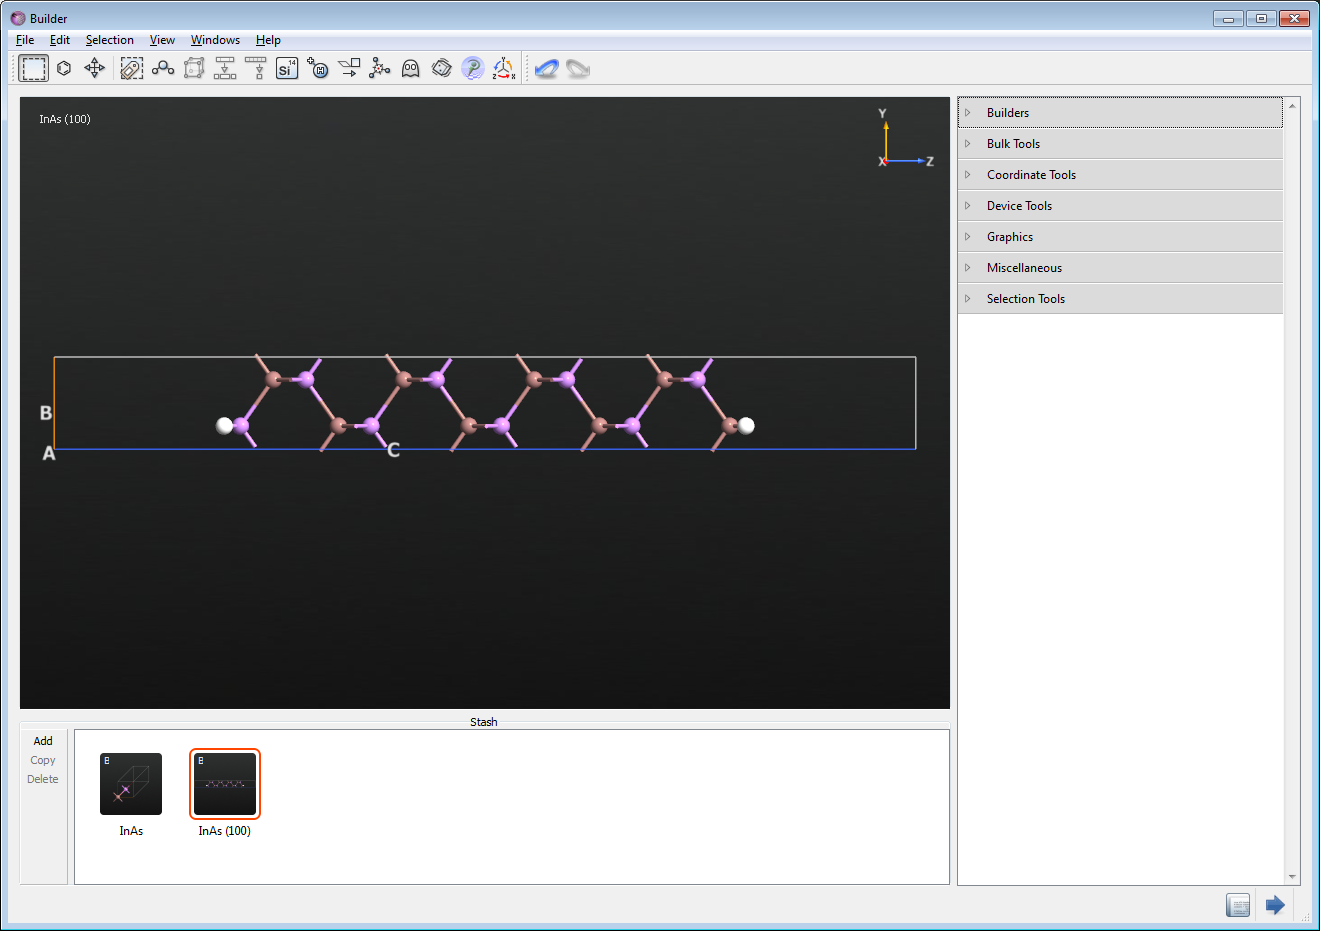Select the hexagon molecule selection tool
Image resolution: width=1320 pixels, height=931 pixels.
tap(64, 68)
